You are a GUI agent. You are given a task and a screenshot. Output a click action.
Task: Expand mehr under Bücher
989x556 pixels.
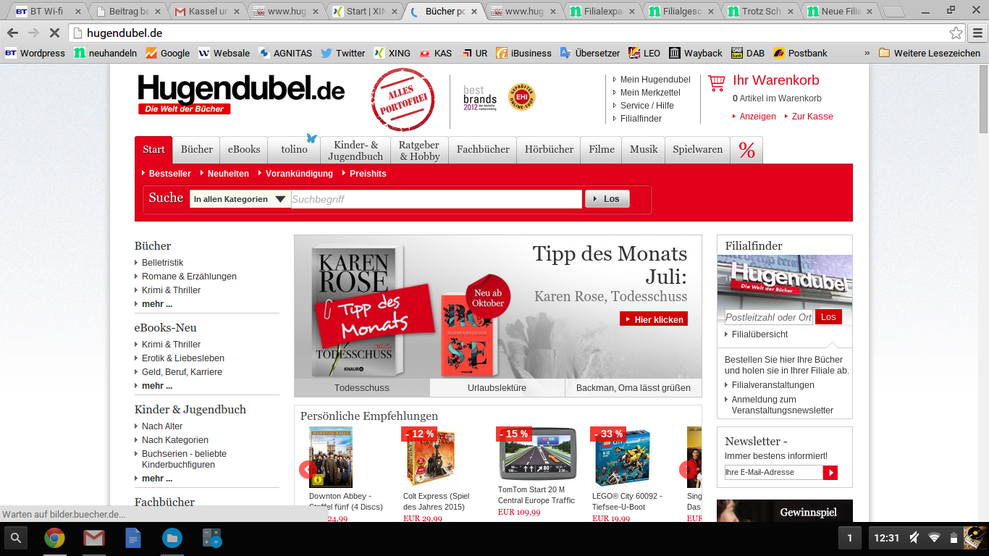(156, 304)
